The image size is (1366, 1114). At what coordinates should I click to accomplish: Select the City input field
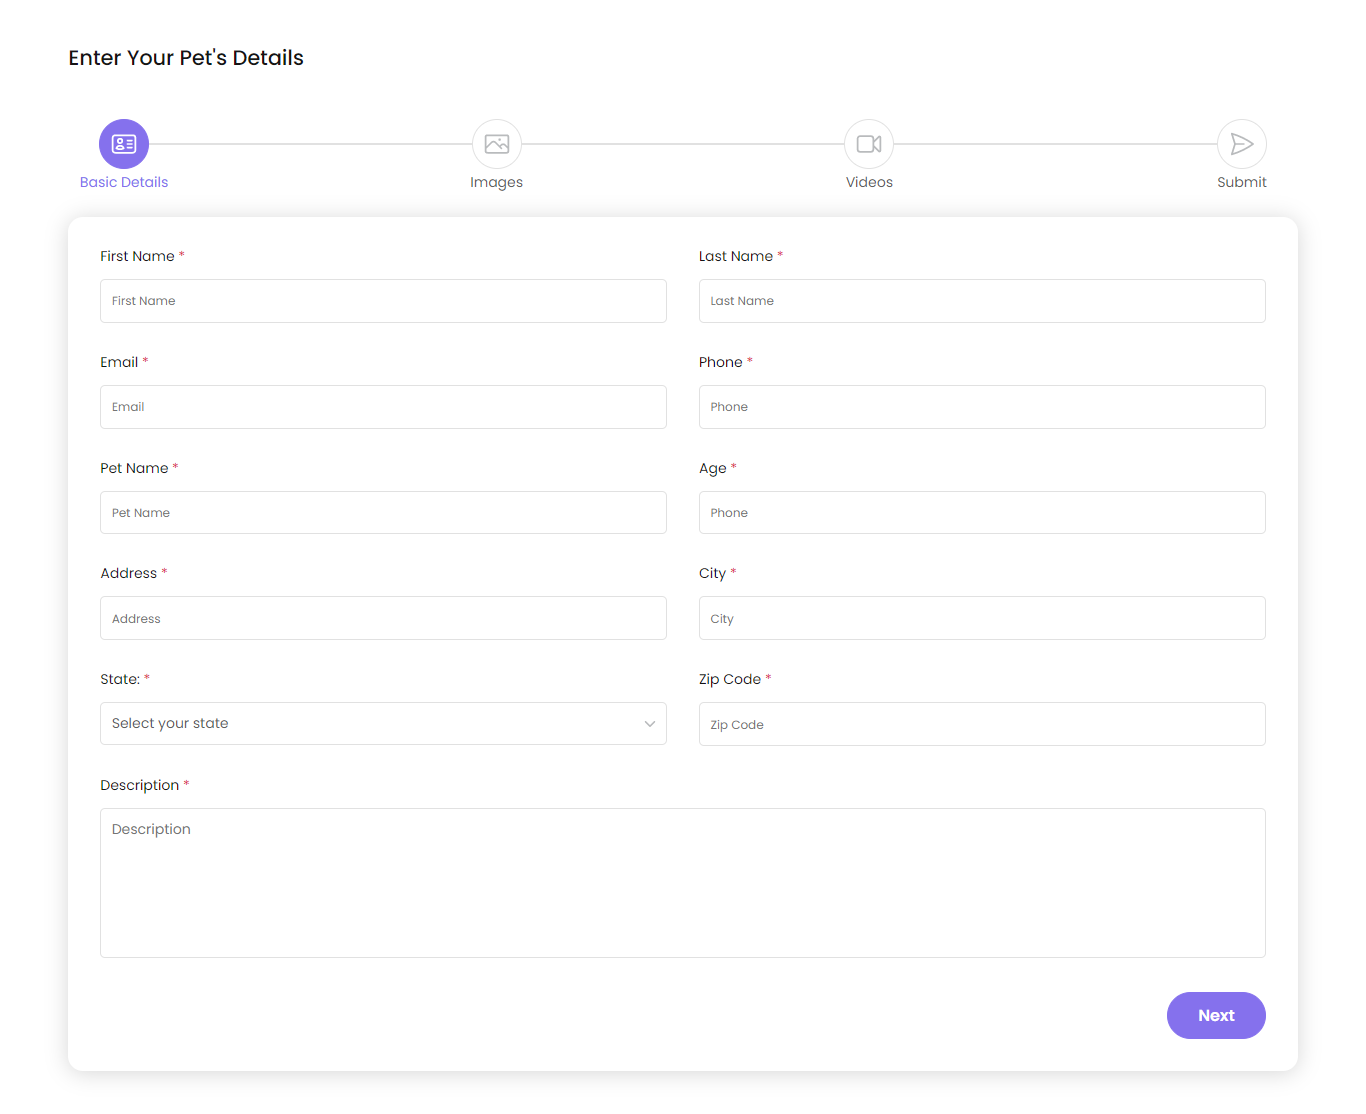(982, 618)
